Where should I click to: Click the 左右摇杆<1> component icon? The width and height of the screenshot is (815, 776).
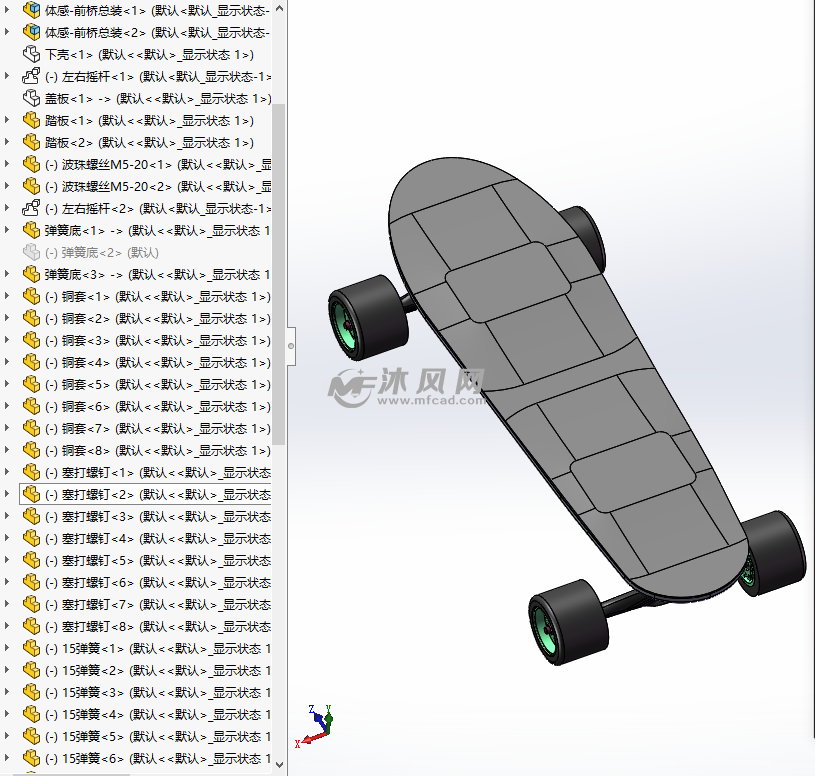click(x=31, y=77)
